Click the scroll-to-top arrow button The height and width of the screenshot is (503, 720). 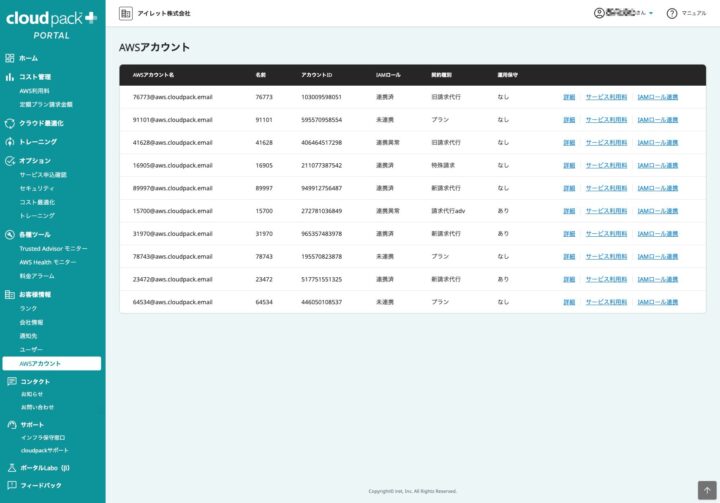click(707, 490)
